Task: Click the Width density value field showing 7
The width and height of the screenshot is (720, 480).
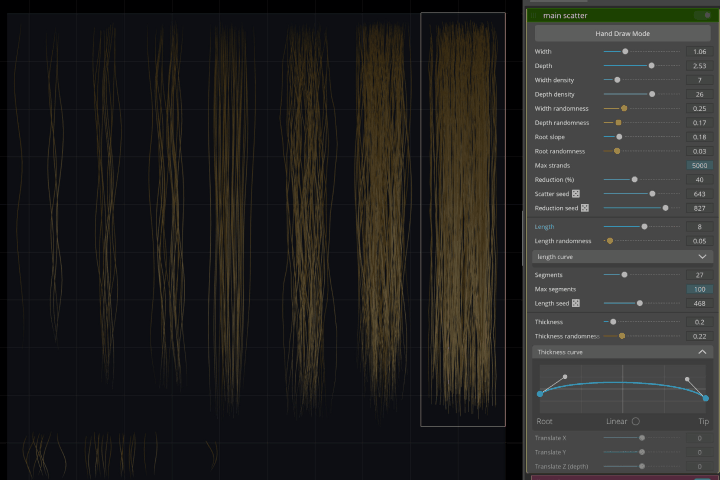Action: (x=699, y=80)
